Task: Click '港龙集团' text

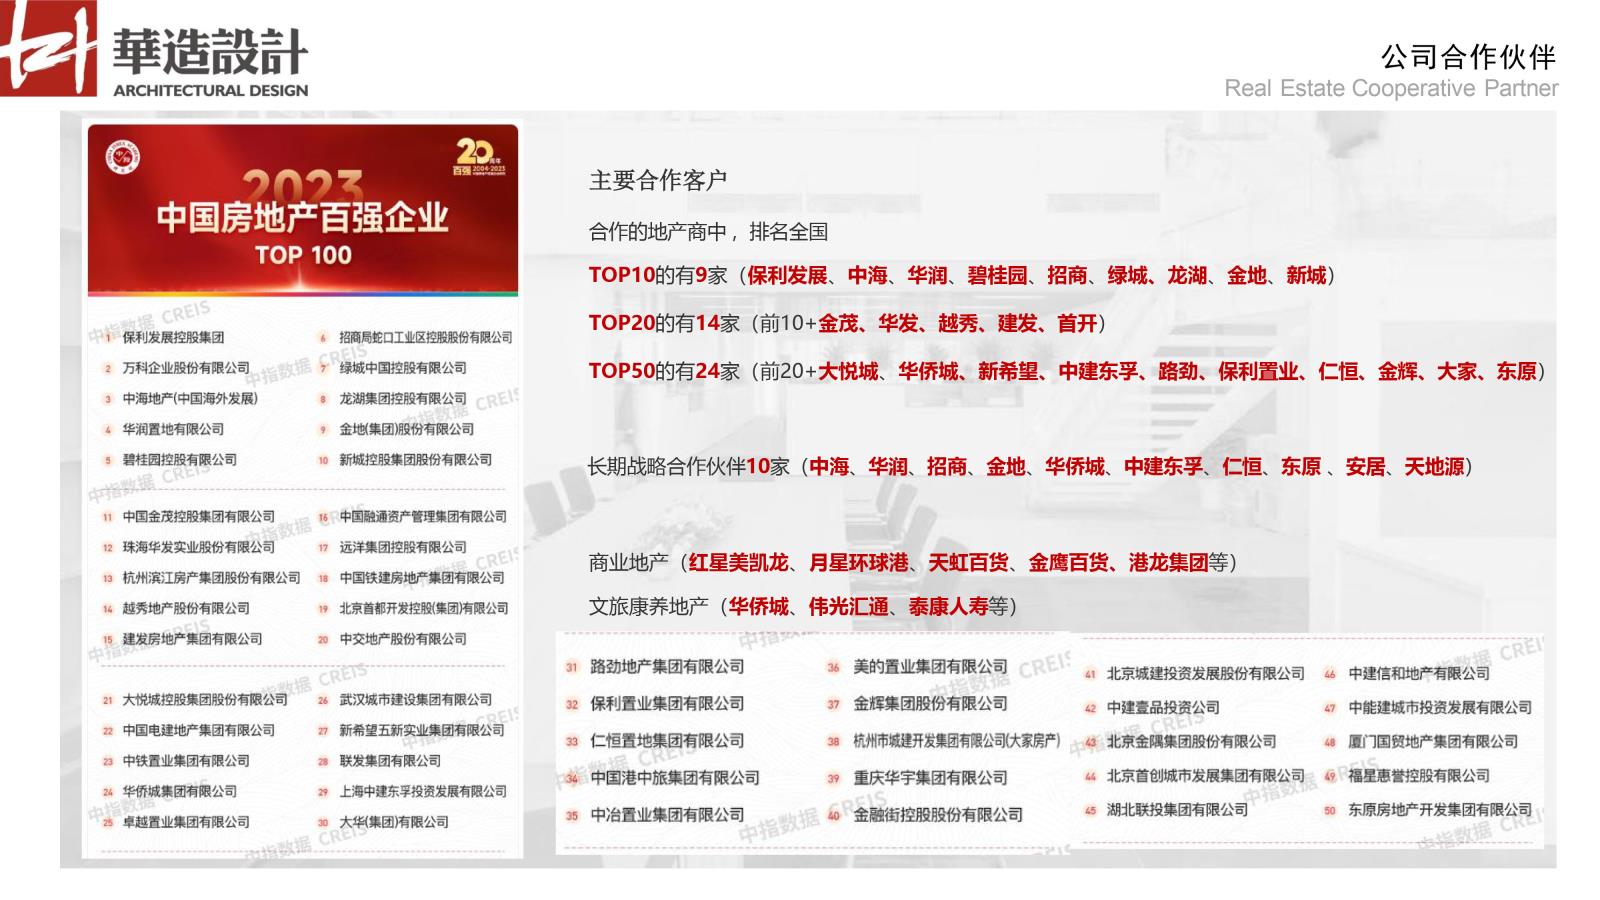Action: click(x=1168, y=562)
